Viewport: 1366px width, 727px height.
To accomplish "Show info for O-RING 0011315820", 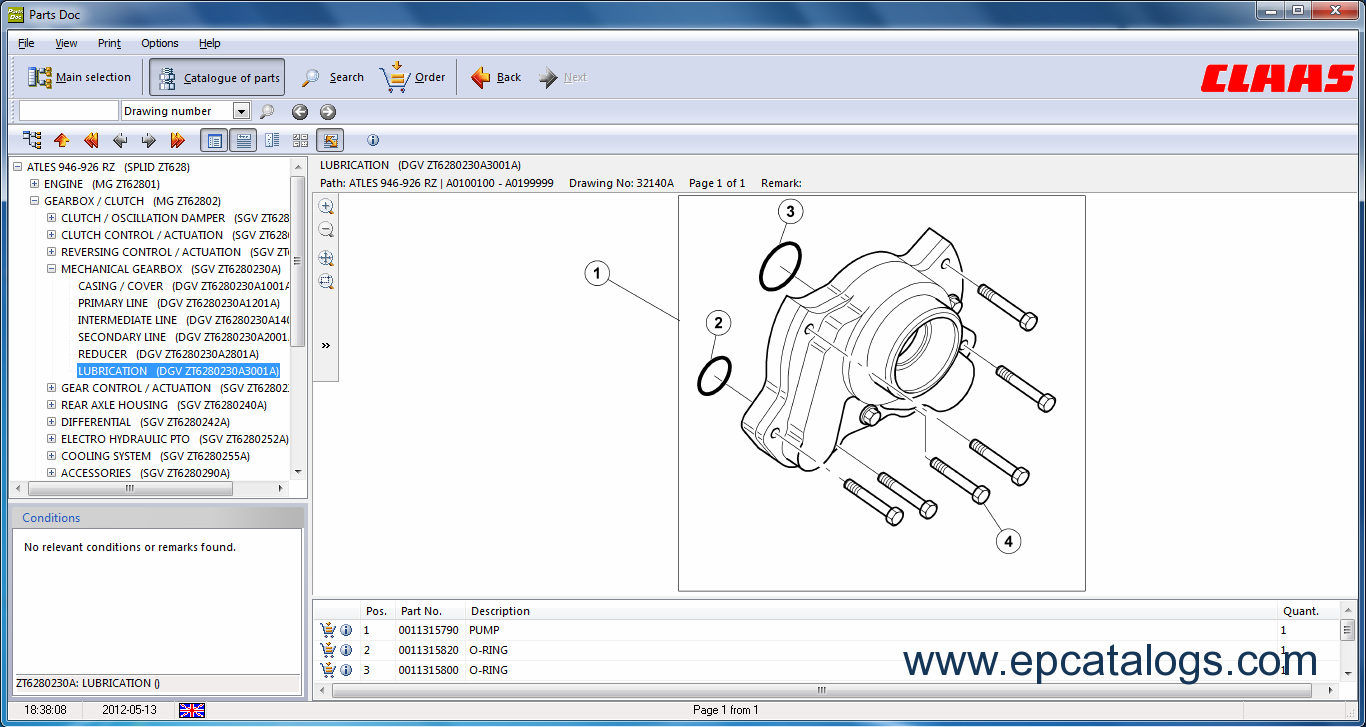I will tap(346, 650).
